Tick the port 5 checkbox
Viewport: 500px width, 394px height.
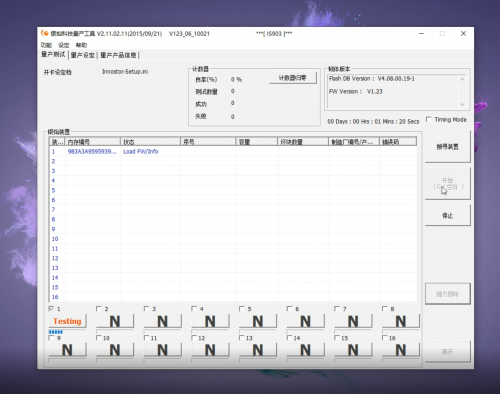tap(242, 309)
